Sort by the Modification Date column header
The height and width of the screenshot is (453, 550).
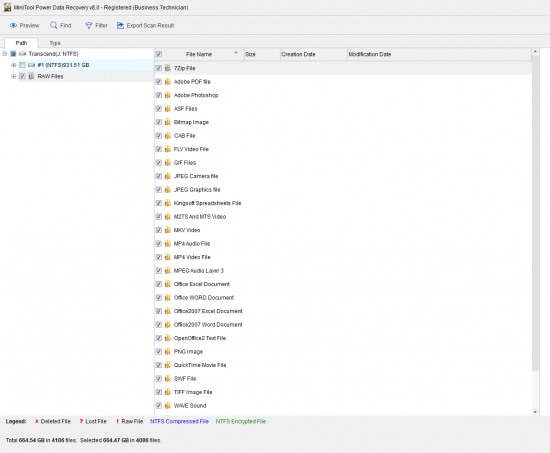[x=439, y=54]
